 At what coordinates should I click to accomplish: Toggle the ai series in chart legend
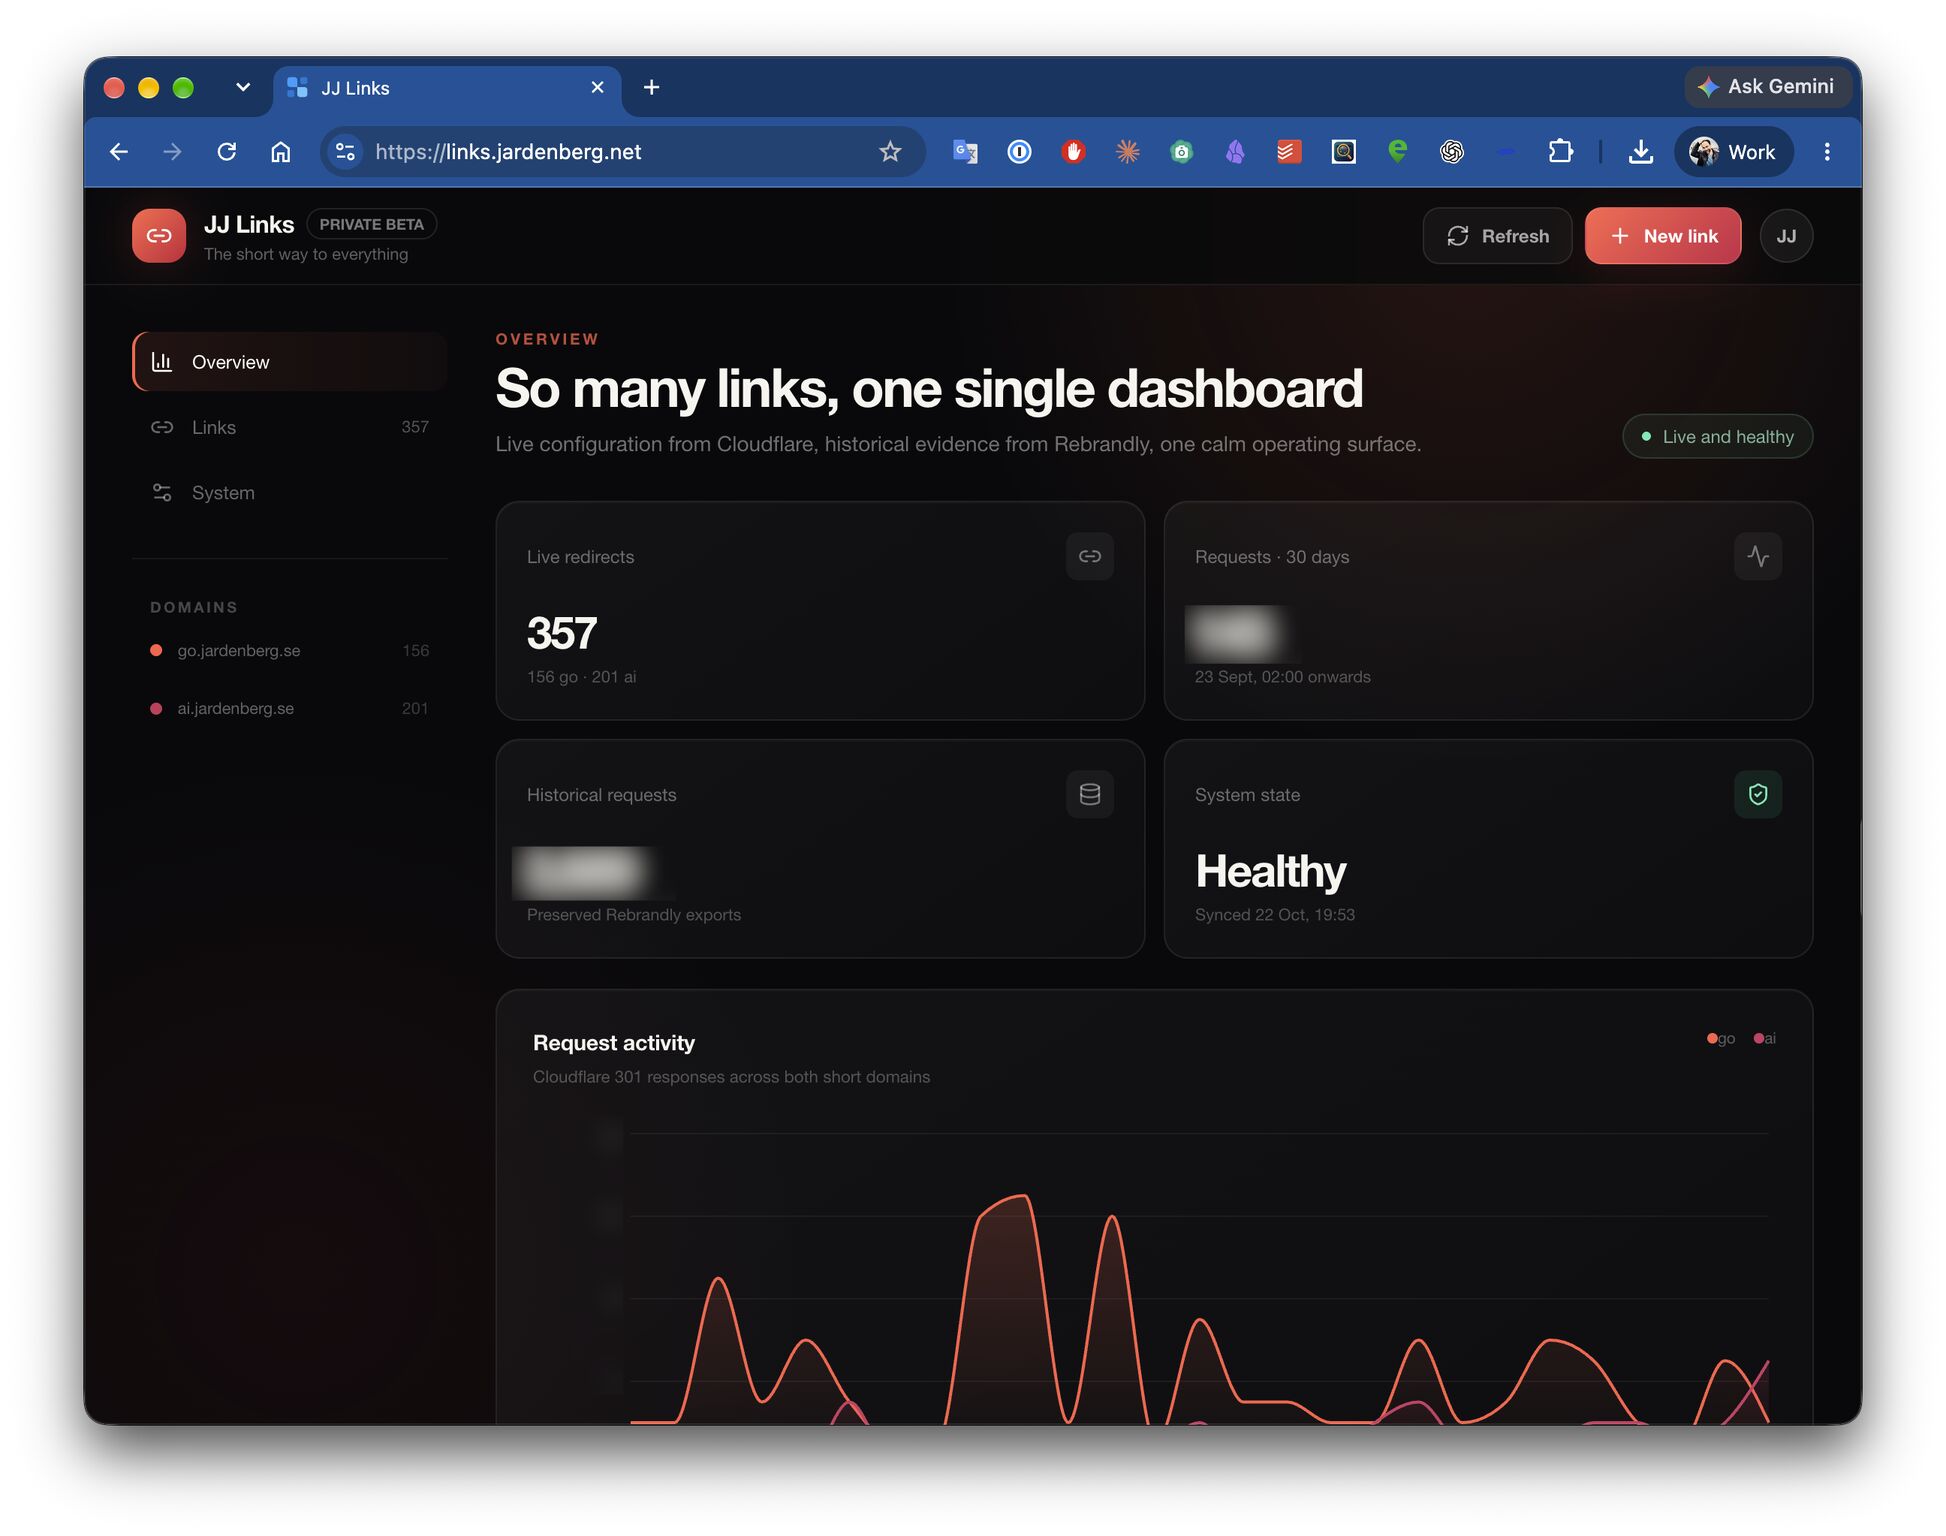(x=1765, y=1039)
